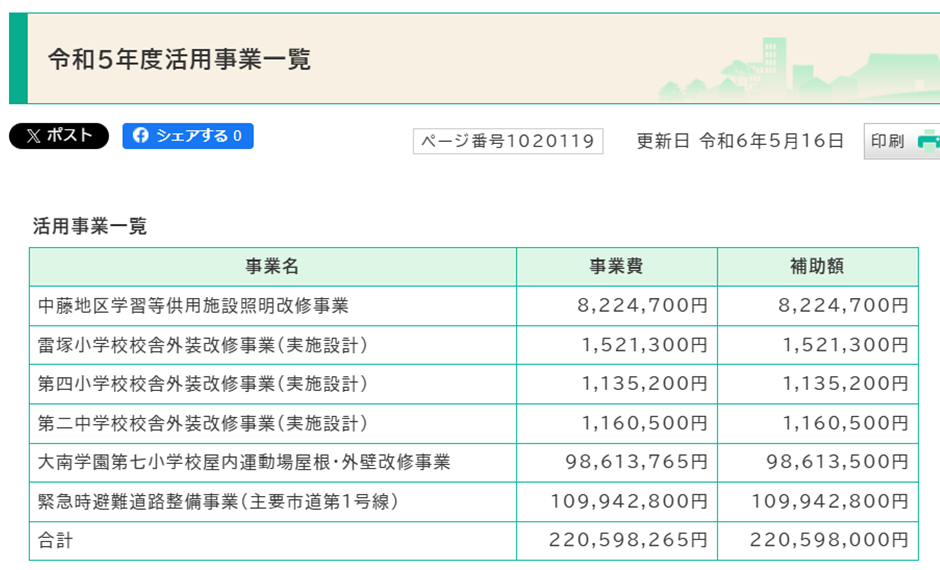Click the ポスト button text
The image size is (940, 570).
click(x=70, y=136)
